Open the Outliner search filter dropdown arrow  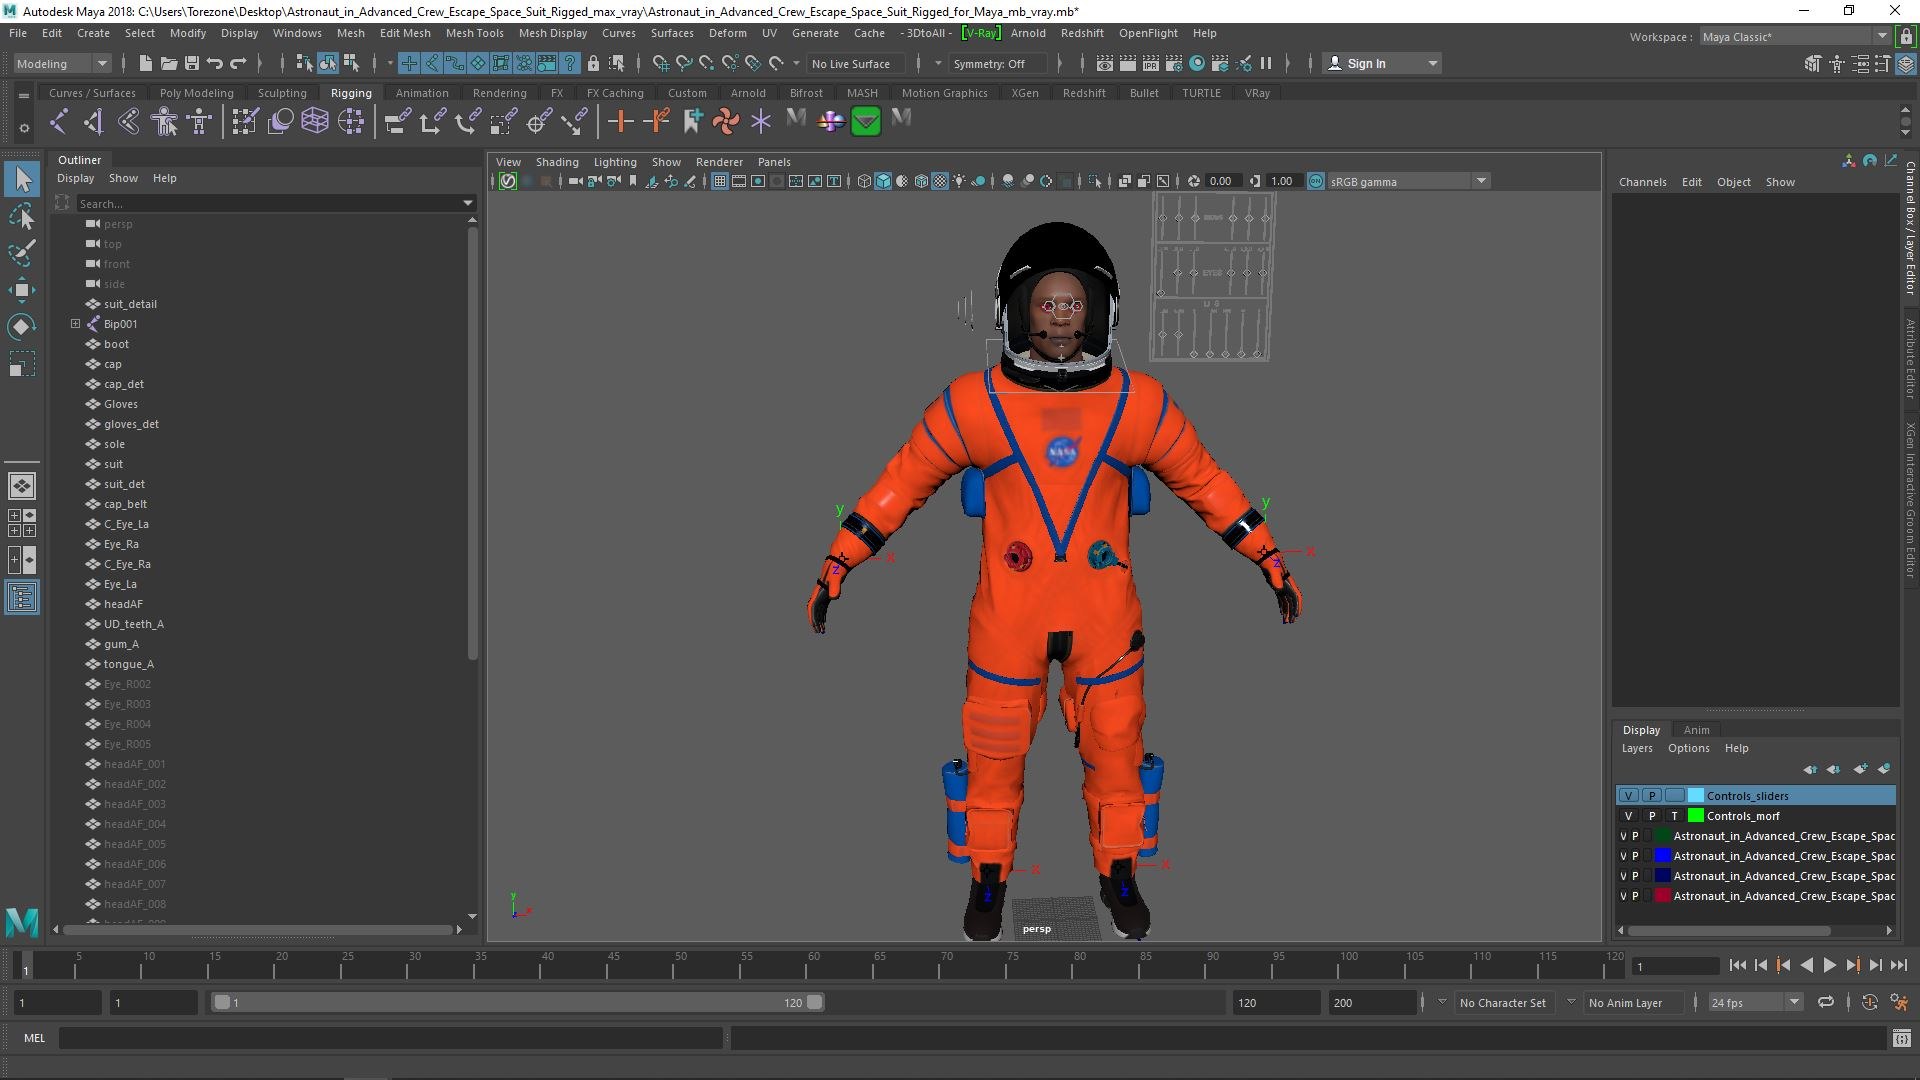[x=468, y=203]
